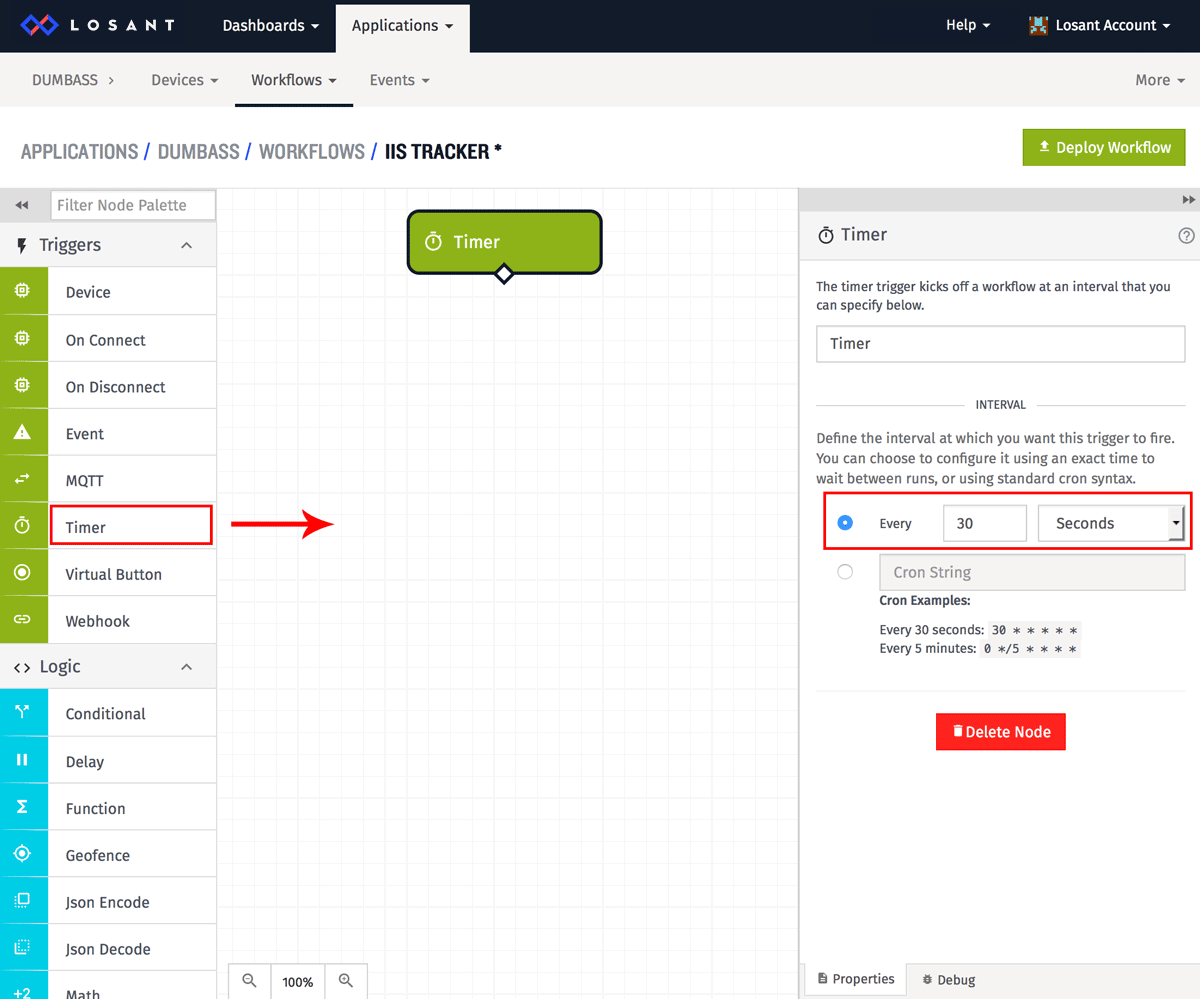Click the Delete Node button
The image size is (1200, 999).
point(1000,731)
